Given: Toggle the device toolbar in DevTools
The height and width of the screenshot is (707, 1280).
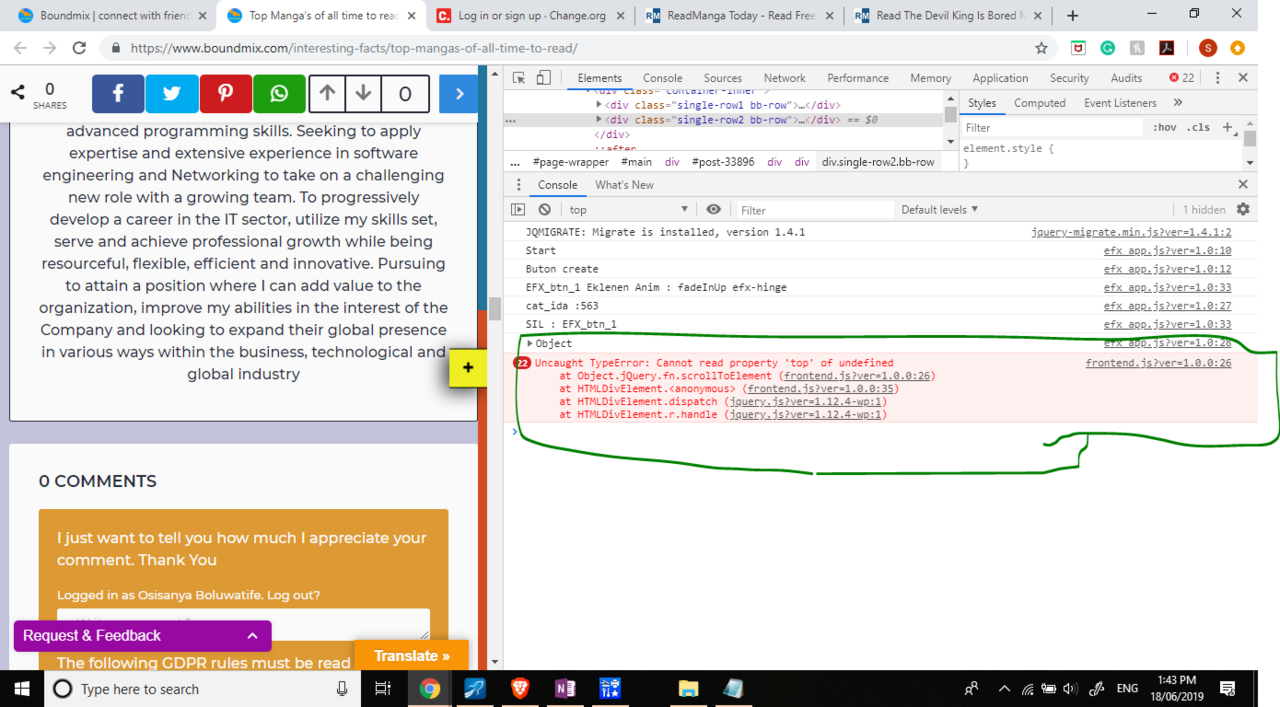Looking at the screenshot, I should tap(544, 78).
